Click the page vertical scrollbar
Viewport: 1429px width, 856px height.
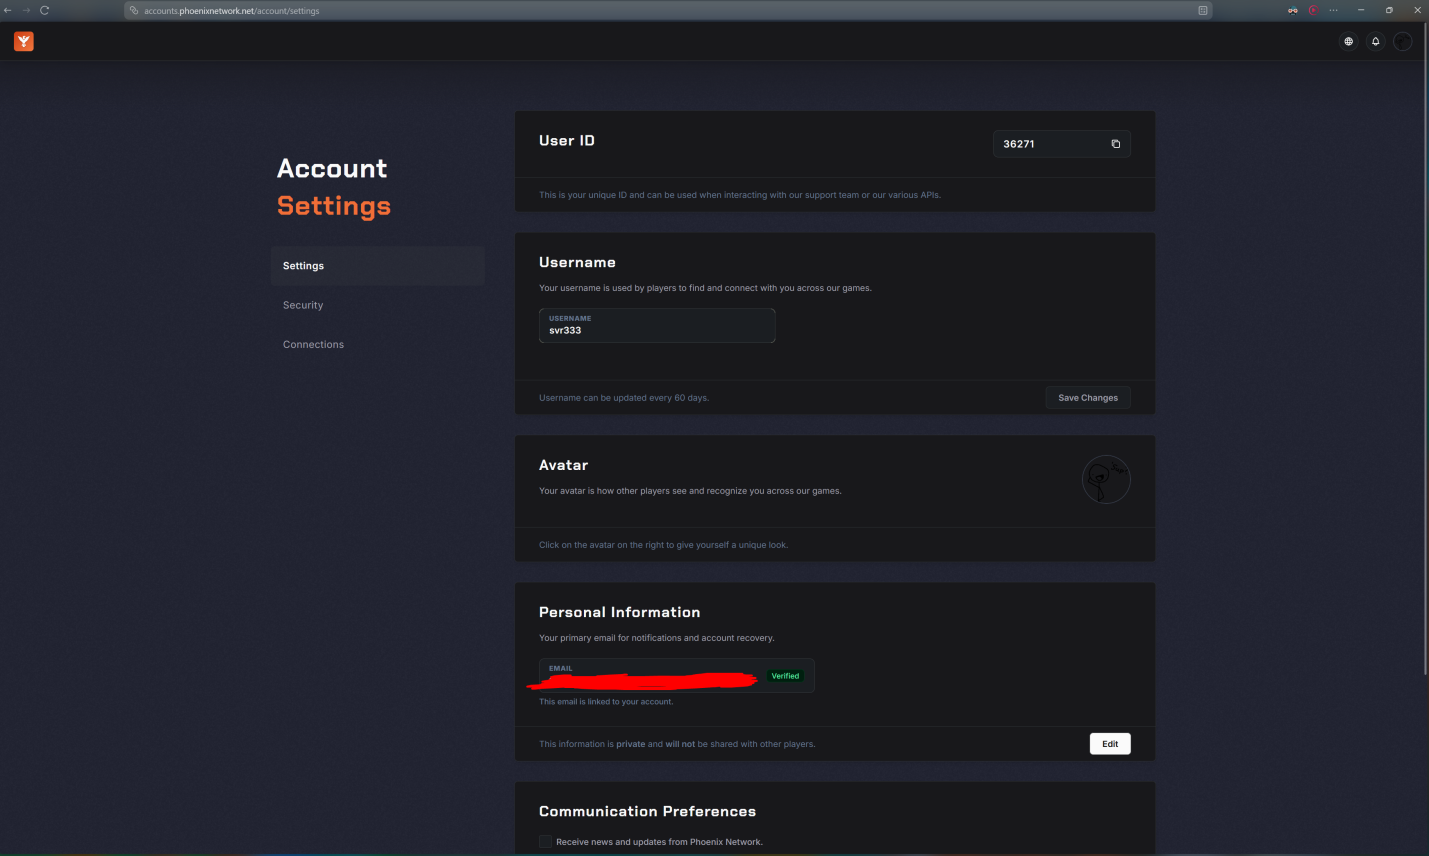[x=1425, y=400]
